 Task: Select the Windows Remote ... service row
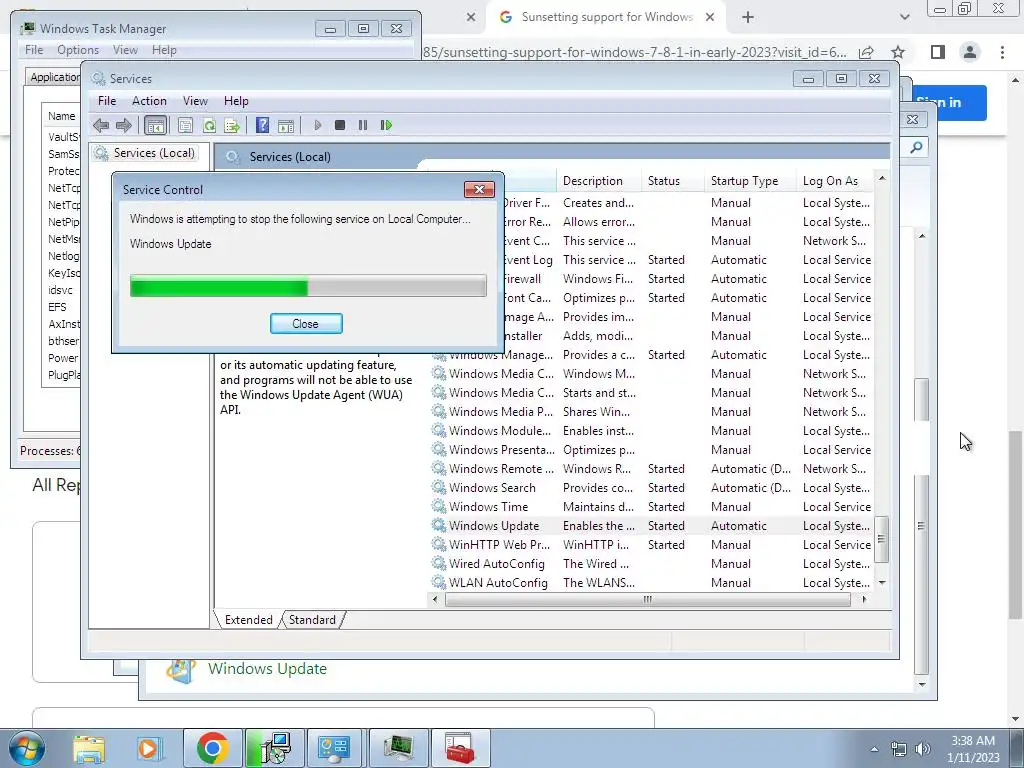652,469
